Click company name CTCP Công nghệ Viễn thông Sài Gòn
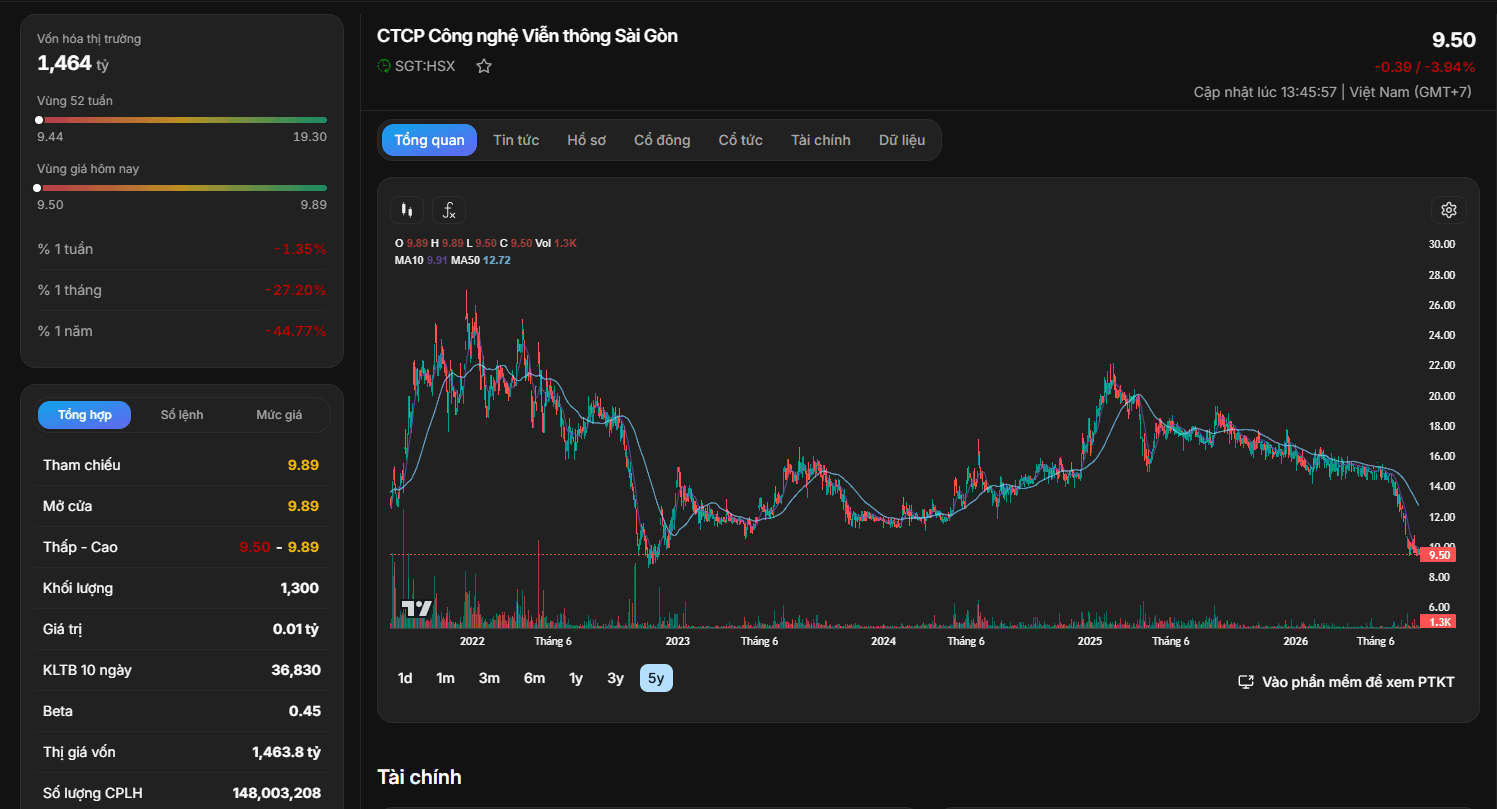 click(527, 36)
